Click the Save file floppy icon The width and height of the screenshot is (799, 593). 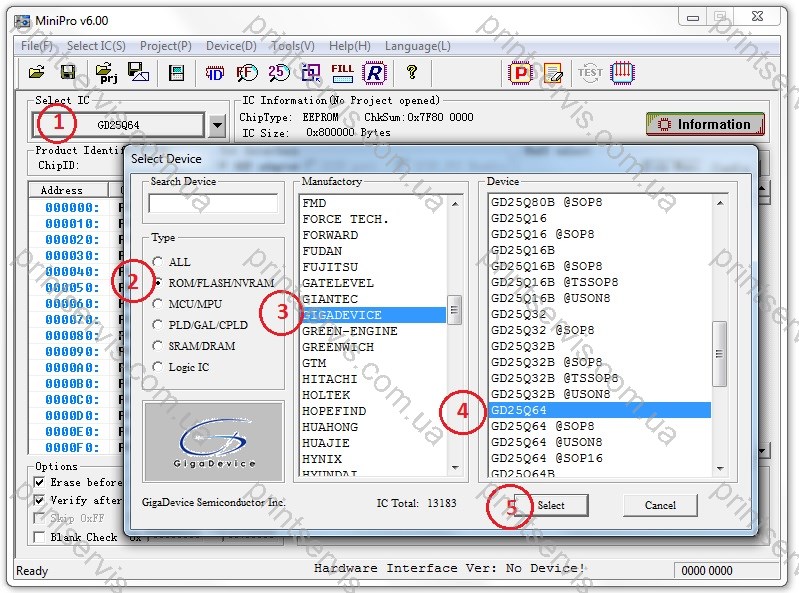[67, 72]
